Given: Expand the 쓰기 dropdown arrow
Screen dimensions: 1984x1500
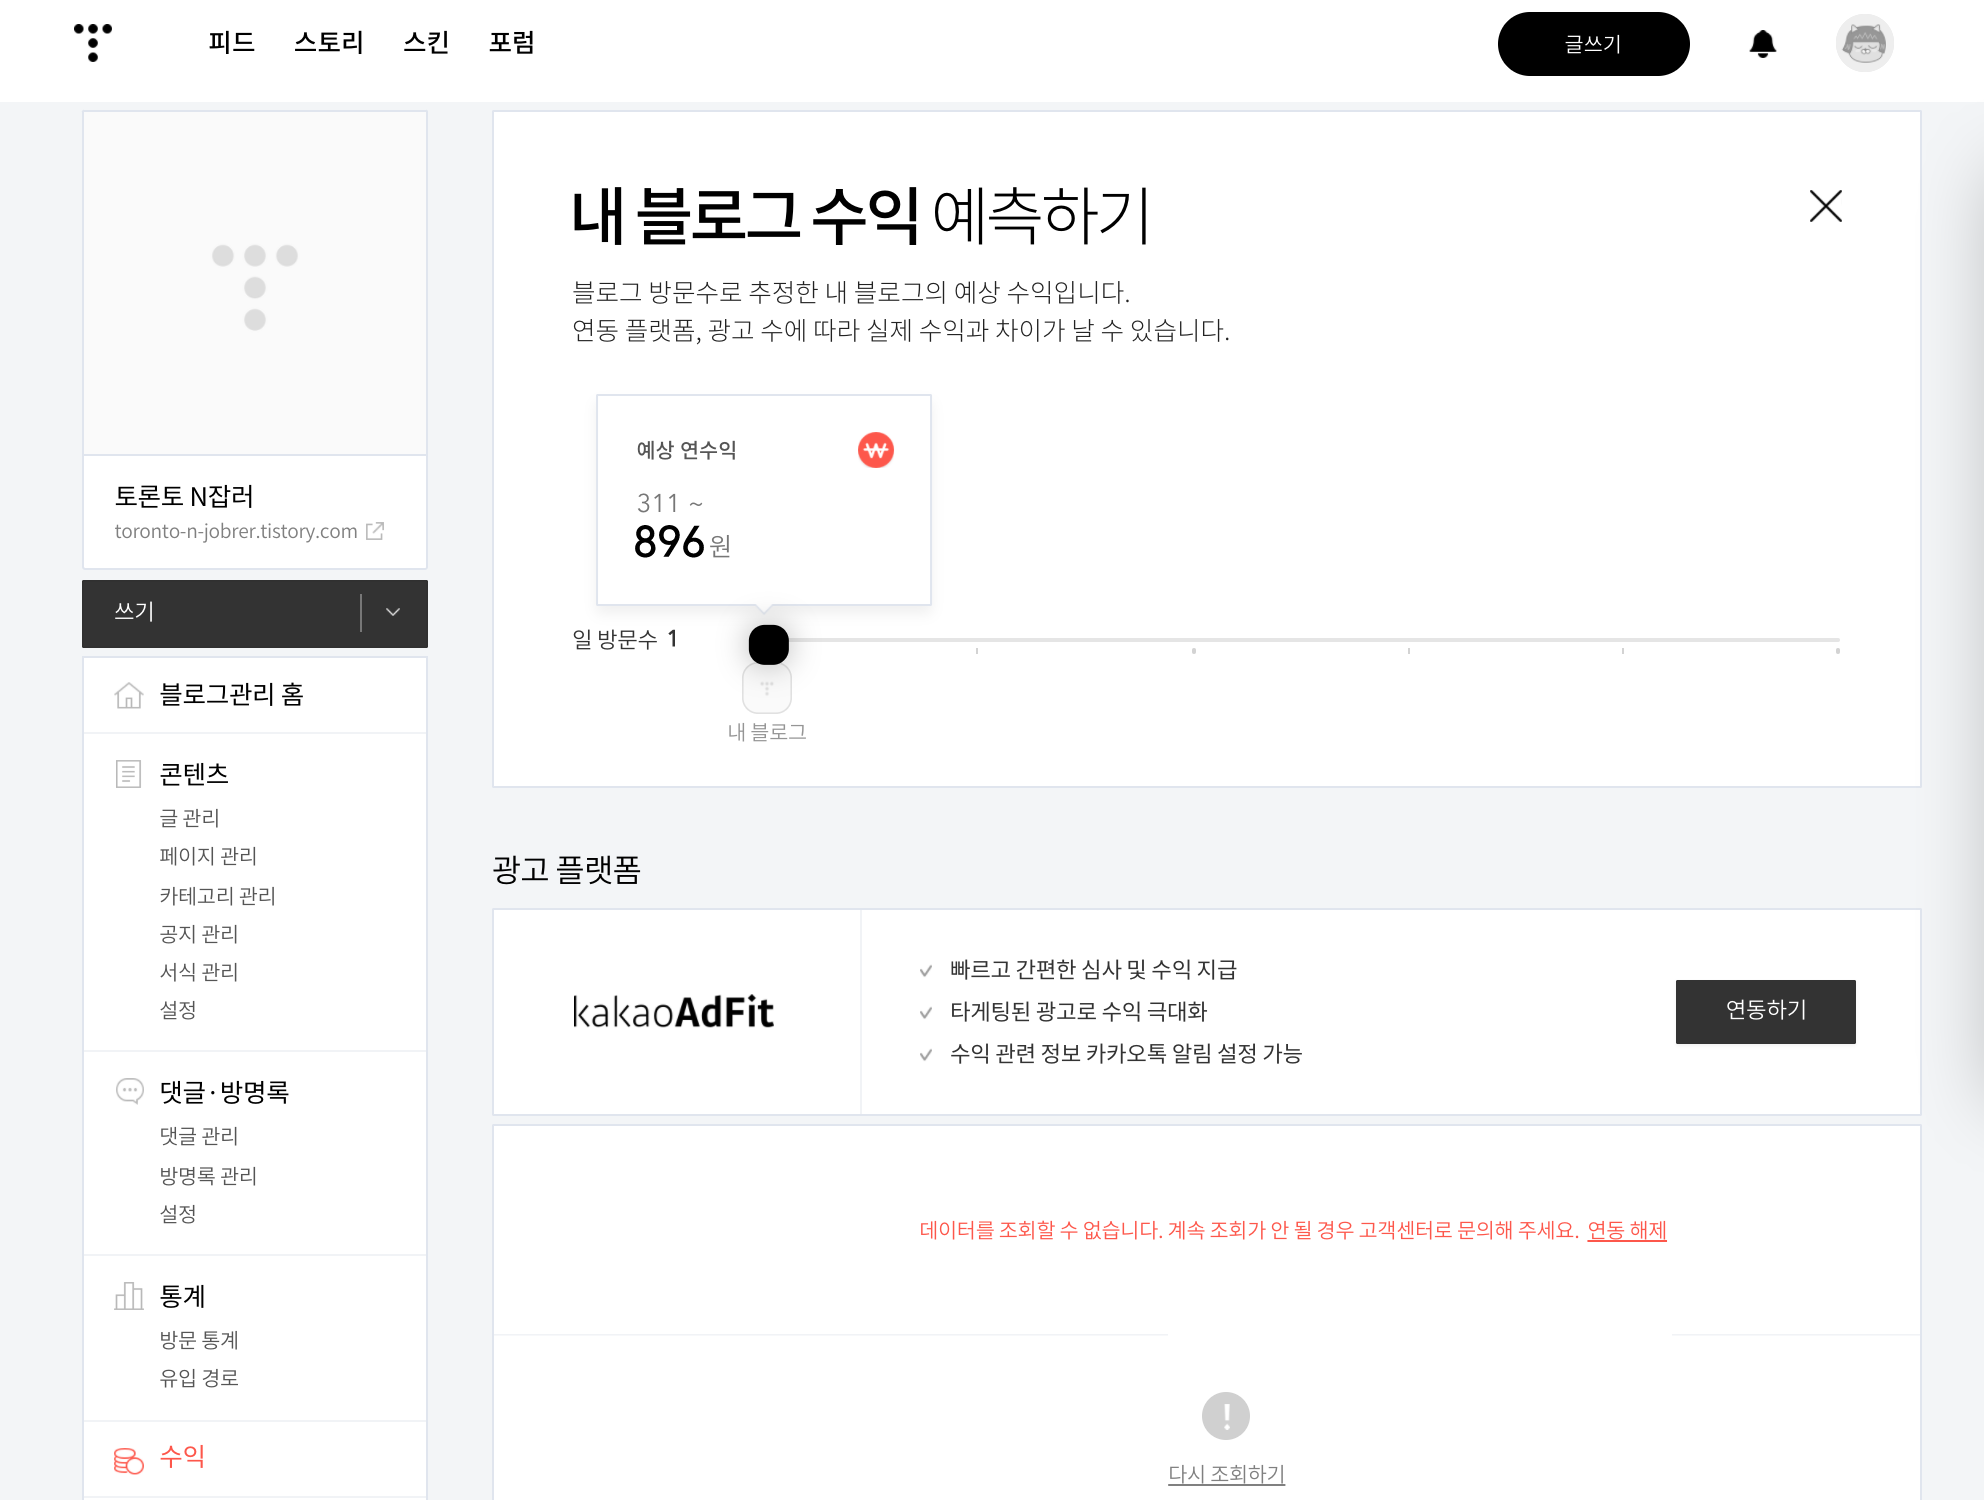Looking at the screenshot, I should (x=393, y=612).
